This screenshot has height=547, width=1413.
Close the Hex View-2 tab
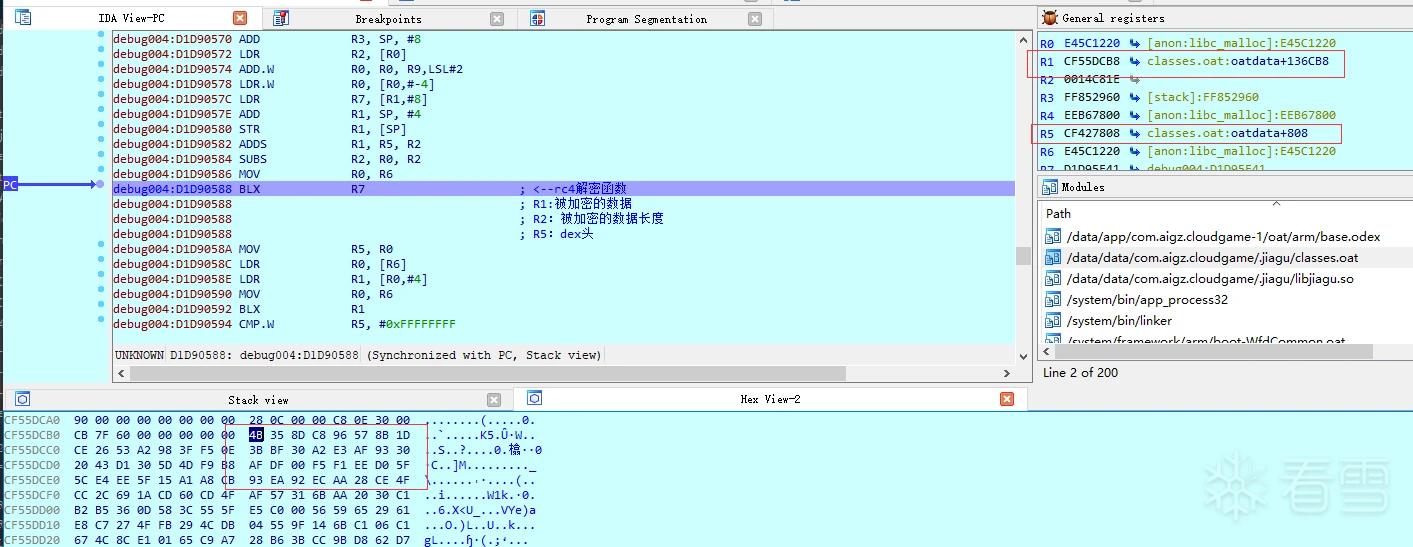[x=1007, y=399]
